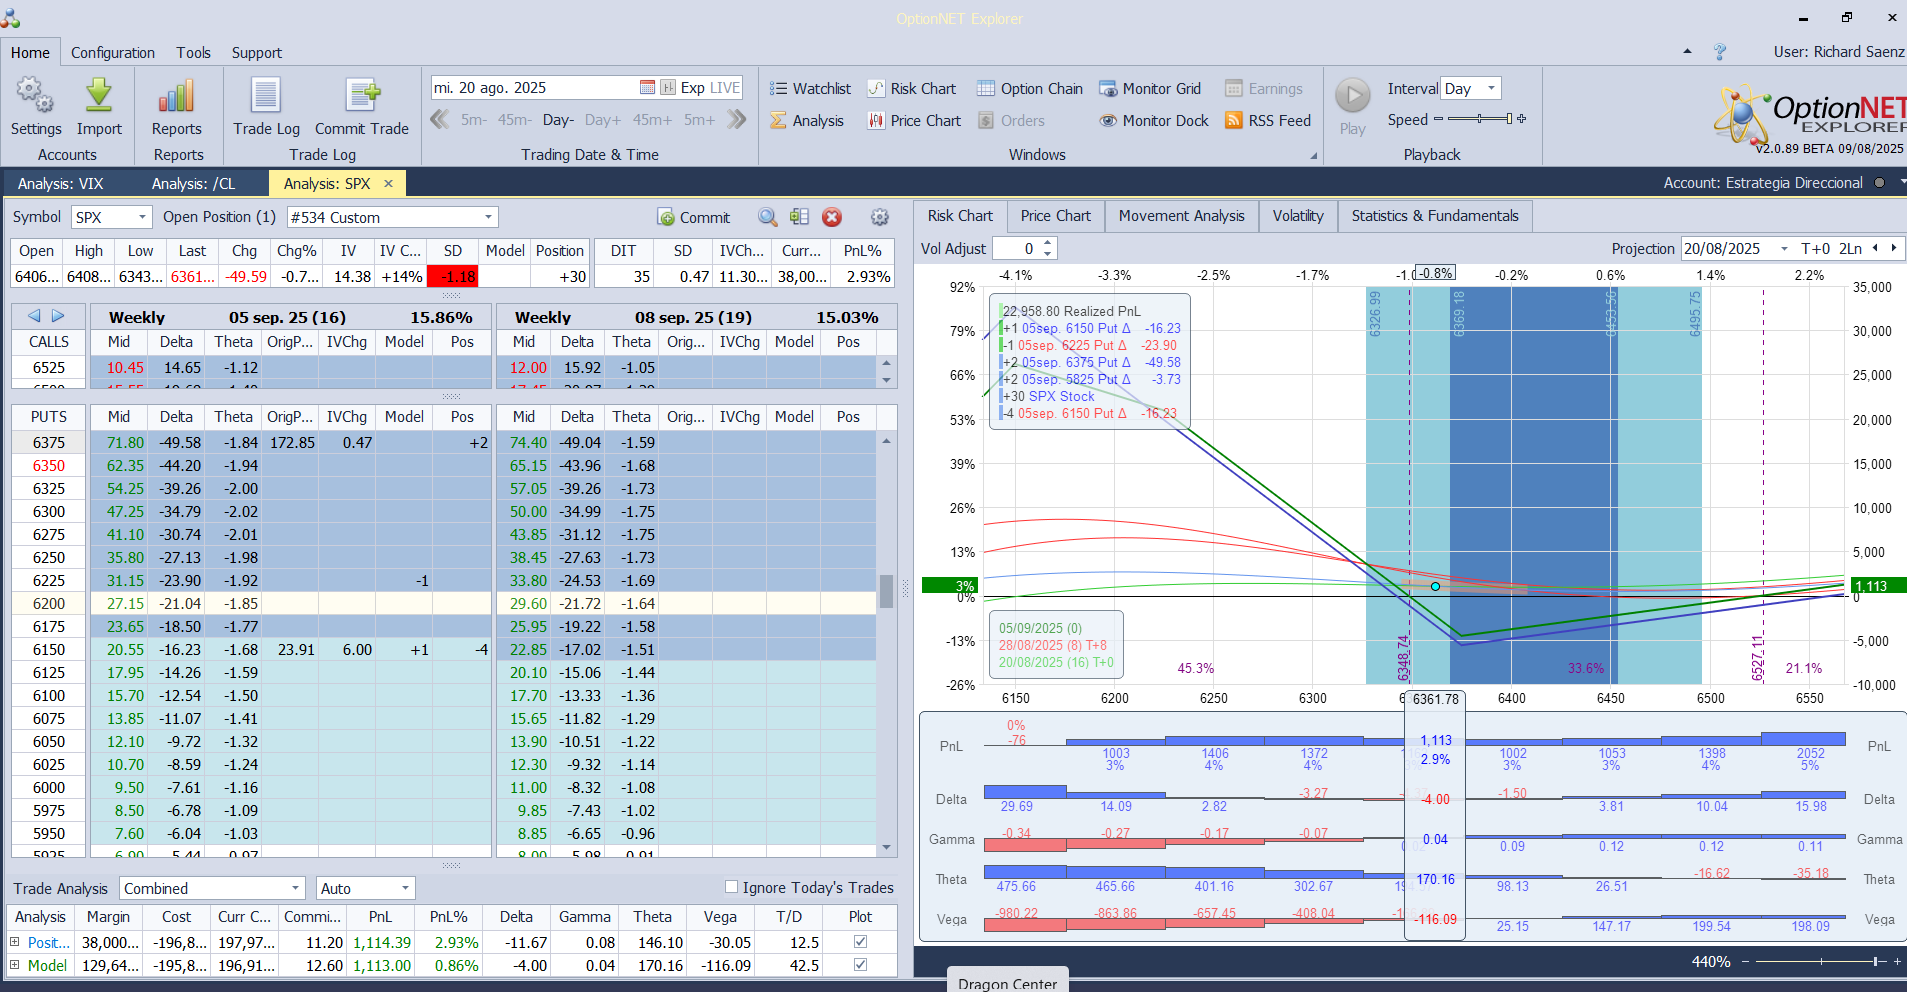Click the Import download icon
The width and height of the screenshot is (1907, 992).
pos(99,97)
